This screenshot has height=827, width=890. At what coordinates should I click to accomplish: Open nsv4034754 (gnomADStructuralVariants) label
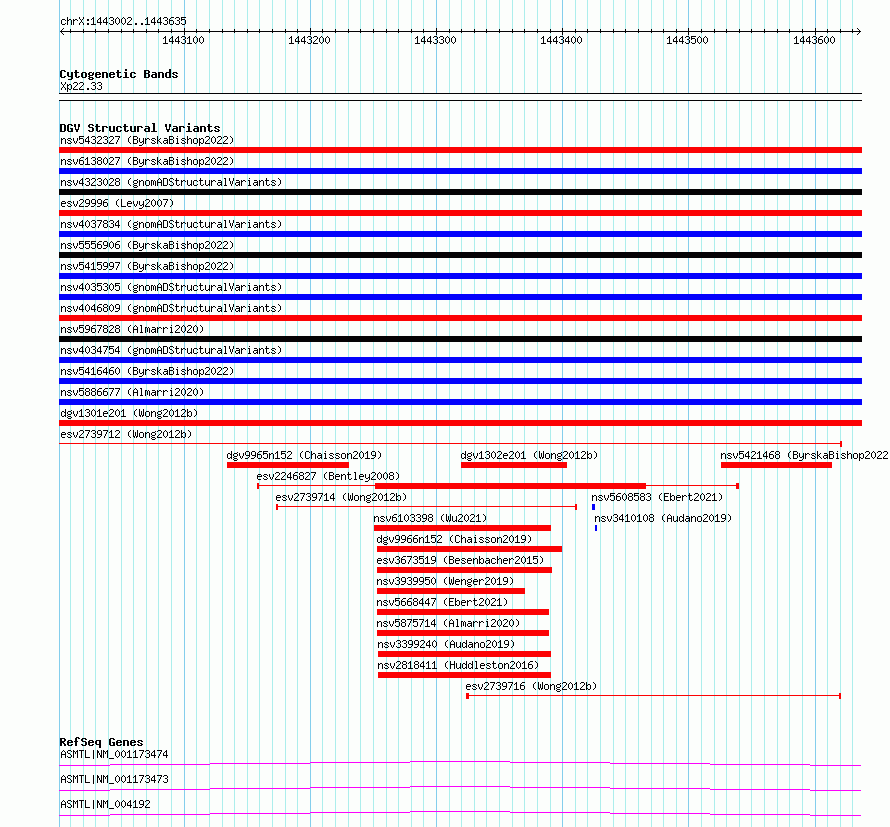click(171, 350)
